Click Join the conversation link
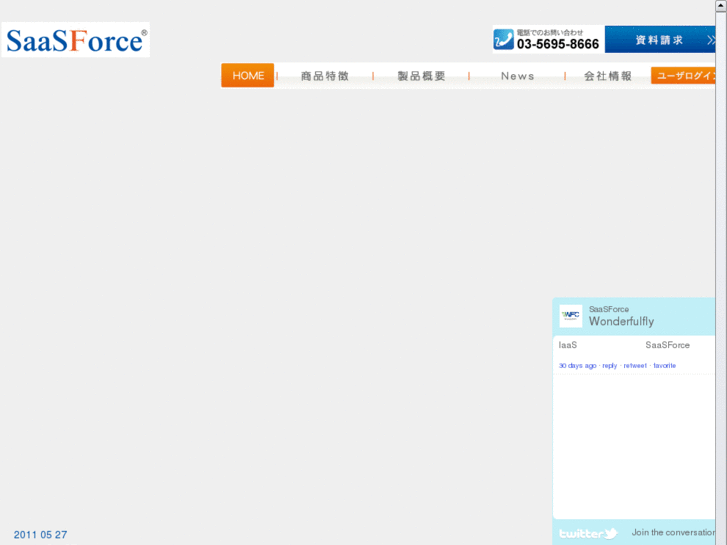 [x=673, y=532]
